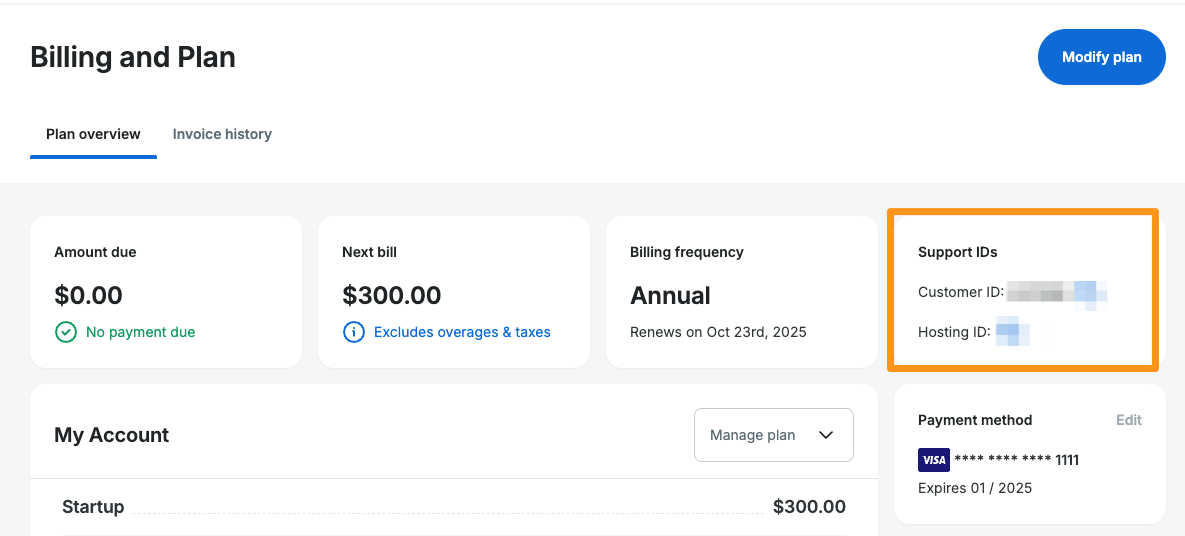Click the green checkmark icon under Amount due

click(66, 332)
